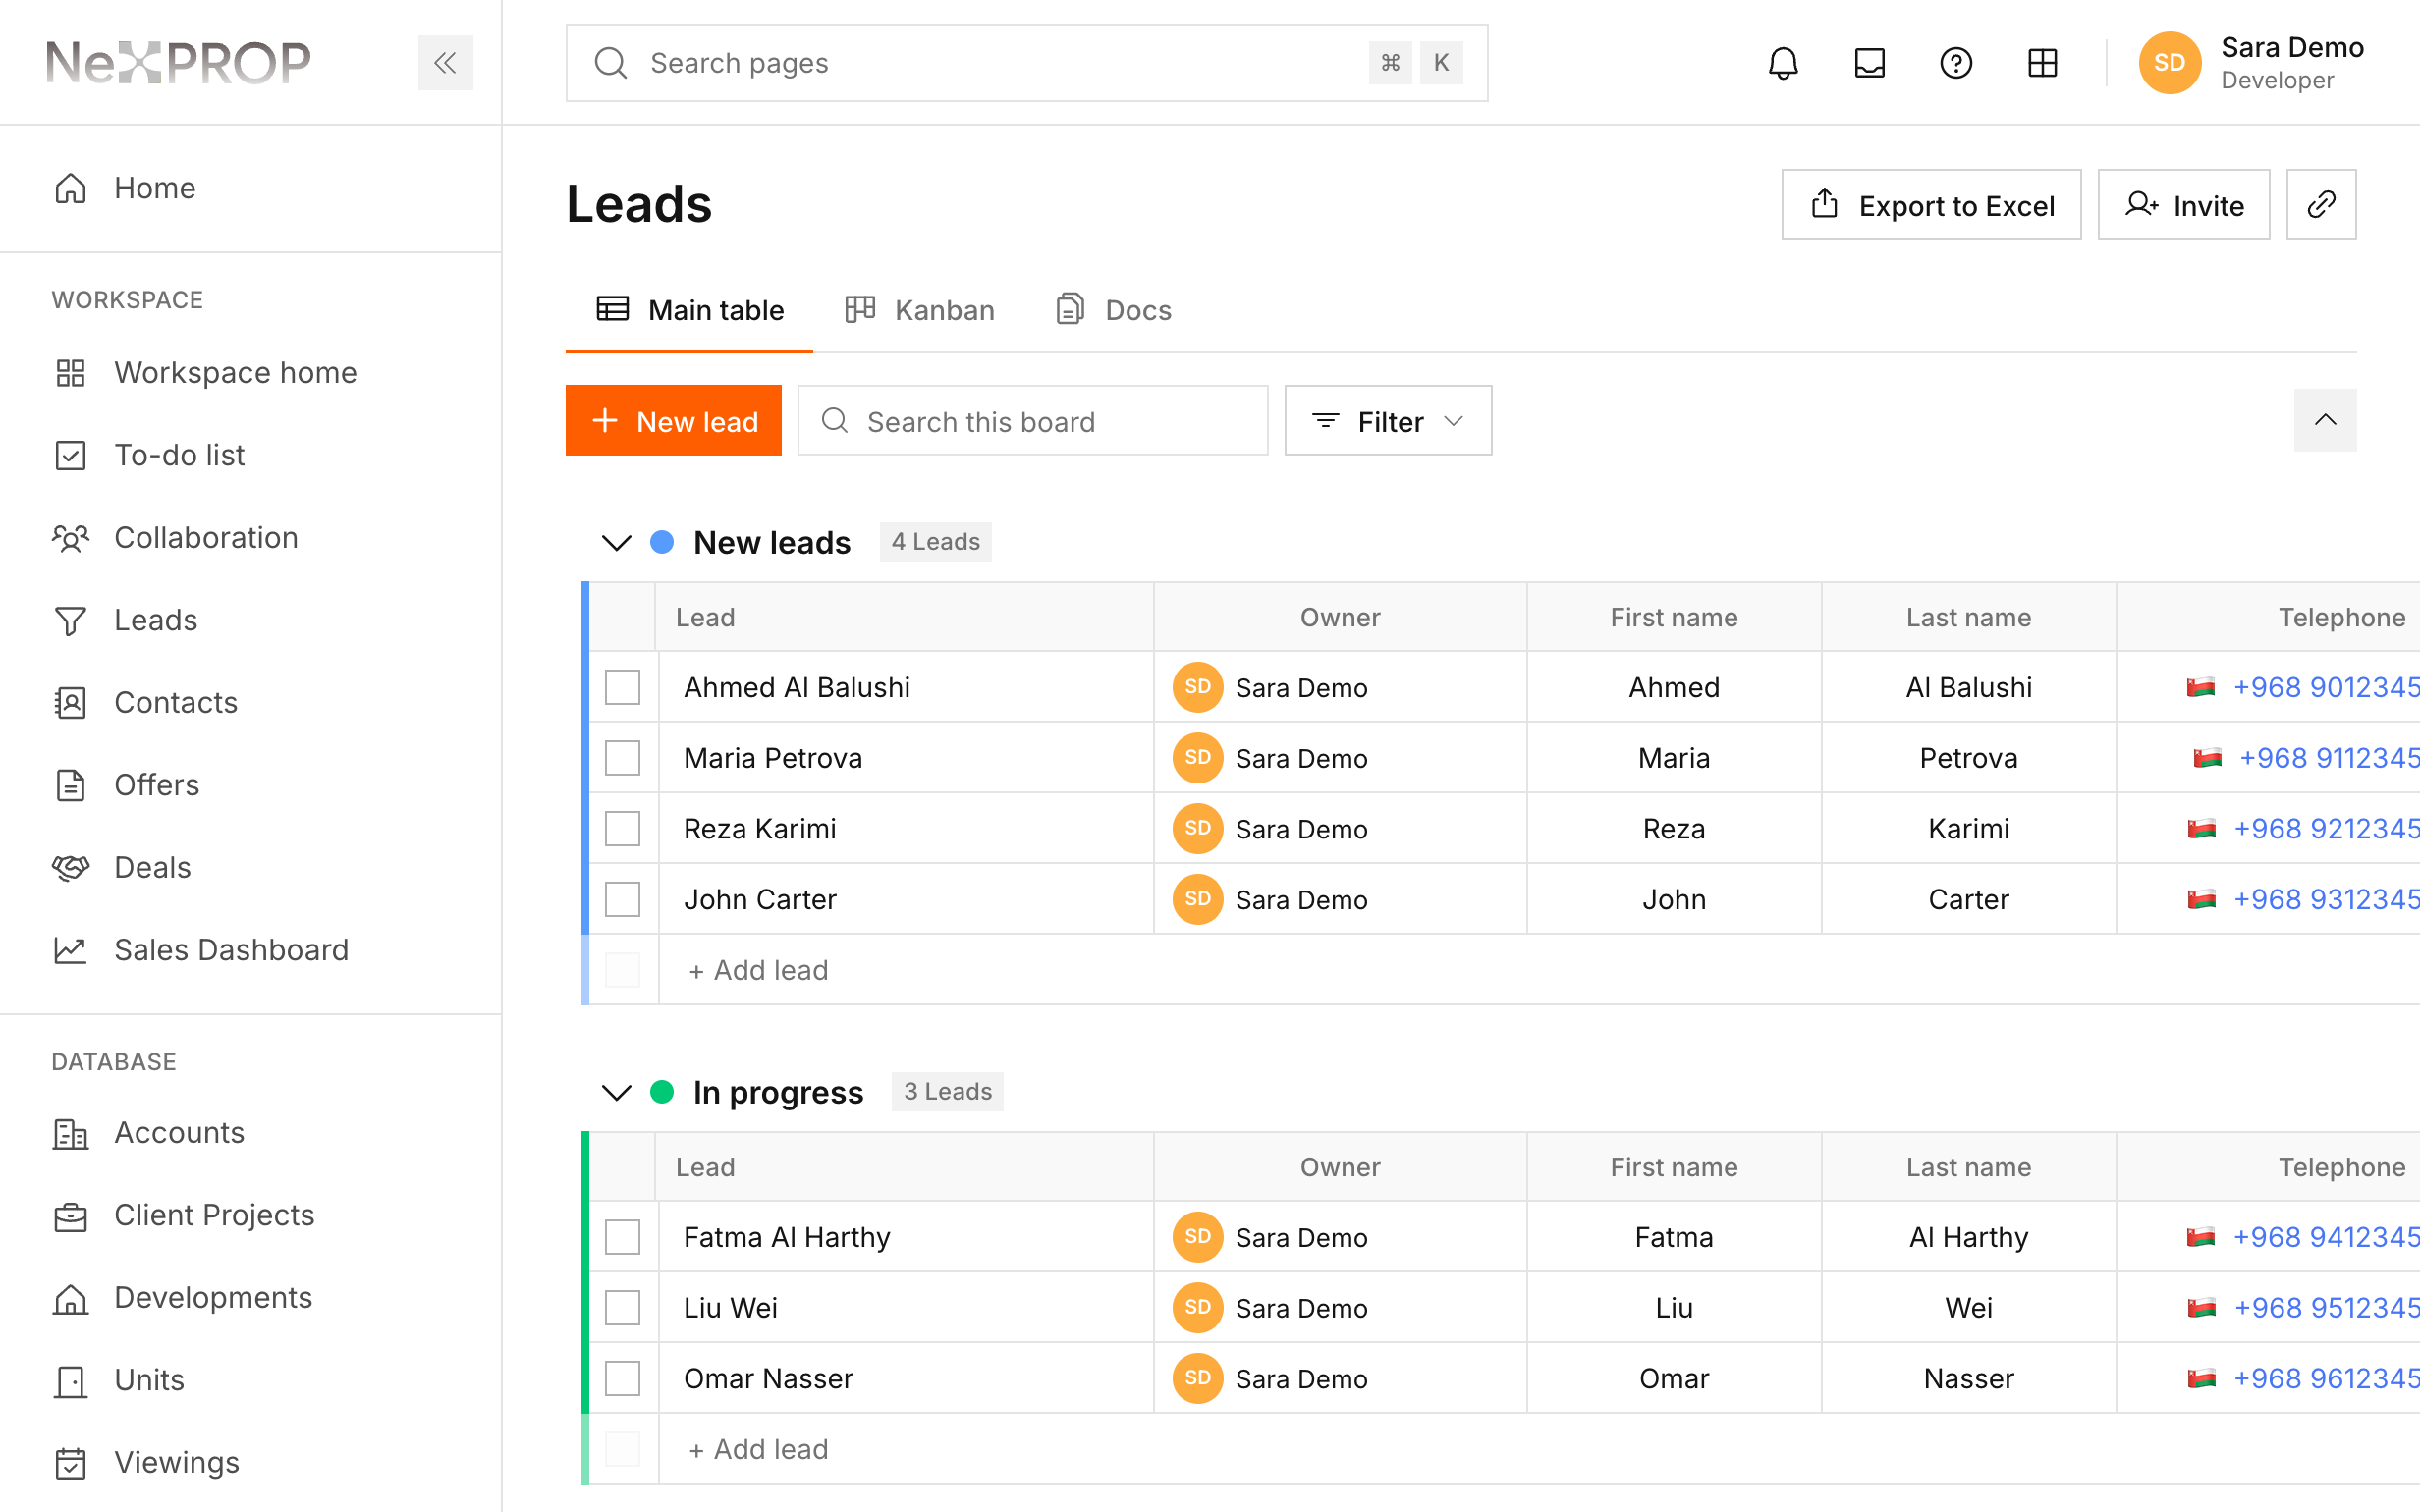Click Export to Excel button
Viewport: 2420px width, 1512px height.
click(1931, 204)
